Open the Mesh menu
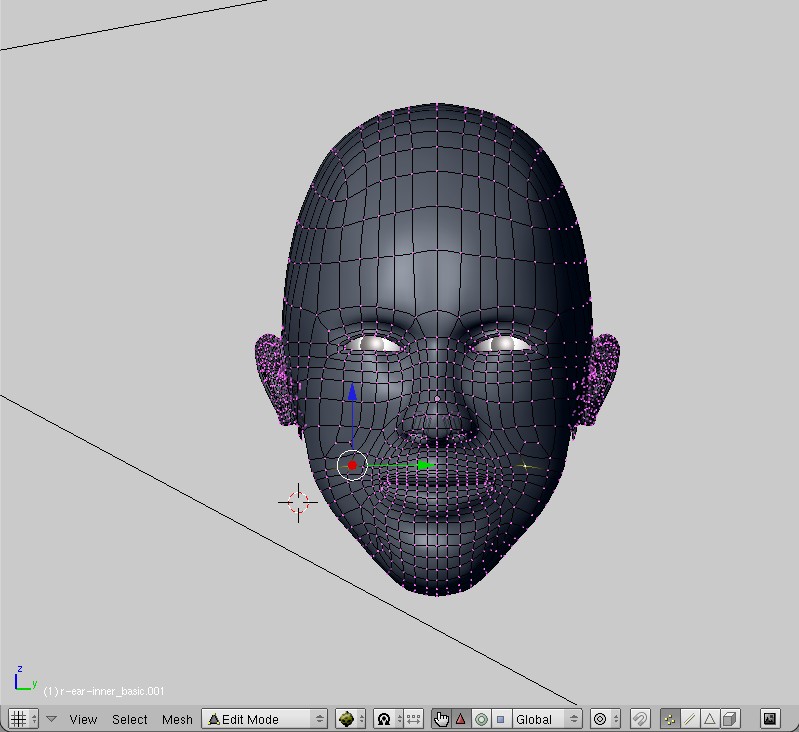The height and width of the screenshot is (732, 799). (177, 719)
